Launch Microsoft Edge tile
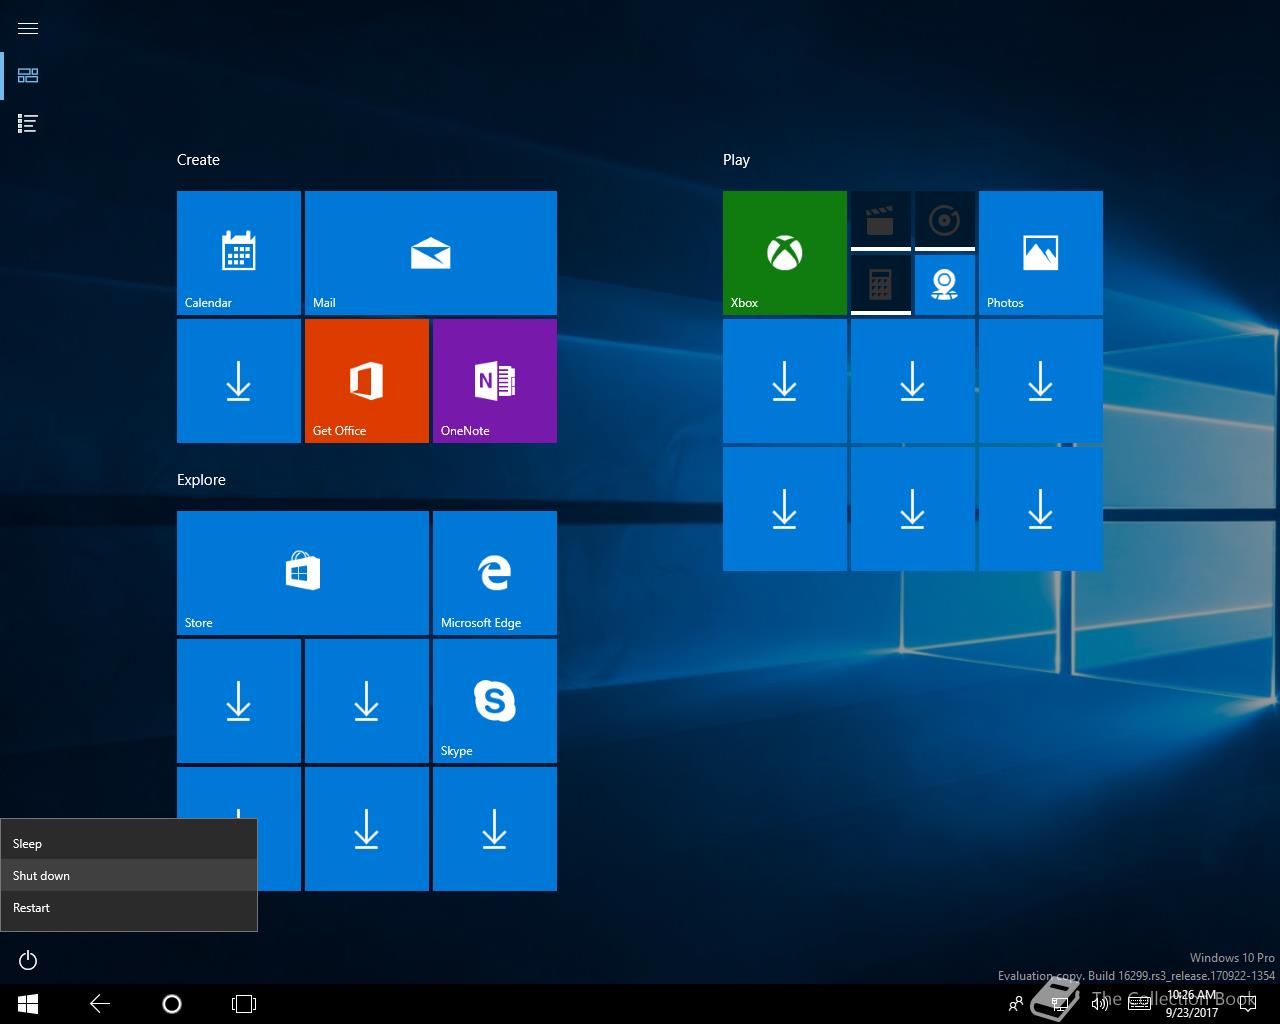 pyautogui.click(x=495, y=573)
